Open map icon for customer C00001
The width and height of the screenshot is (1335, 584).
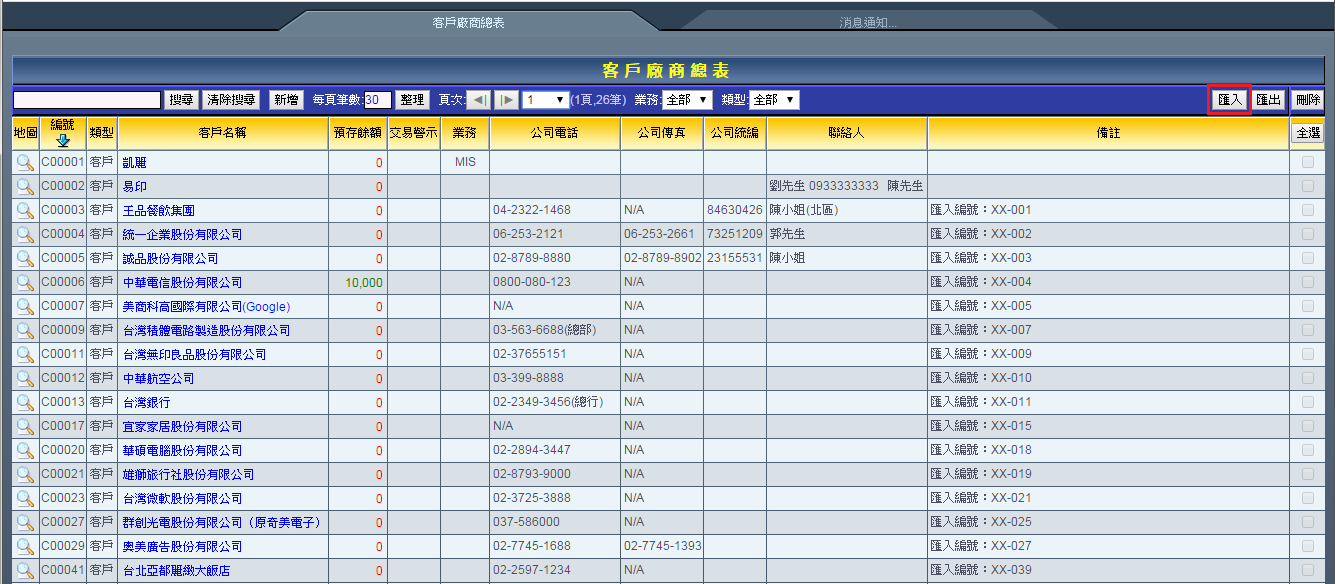click(x=25, y=162)
